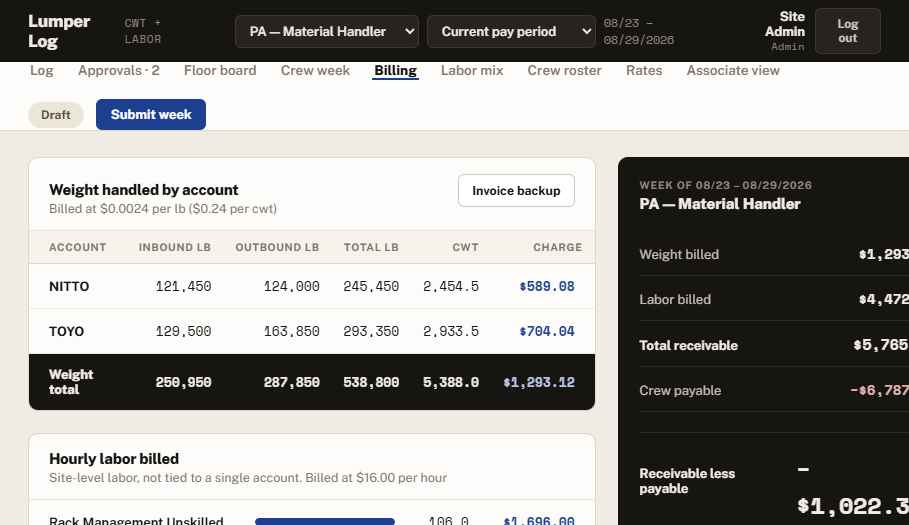Click the Hourly labor billed heading
Screen dimensions: 909x525
(x=114, y=459)
